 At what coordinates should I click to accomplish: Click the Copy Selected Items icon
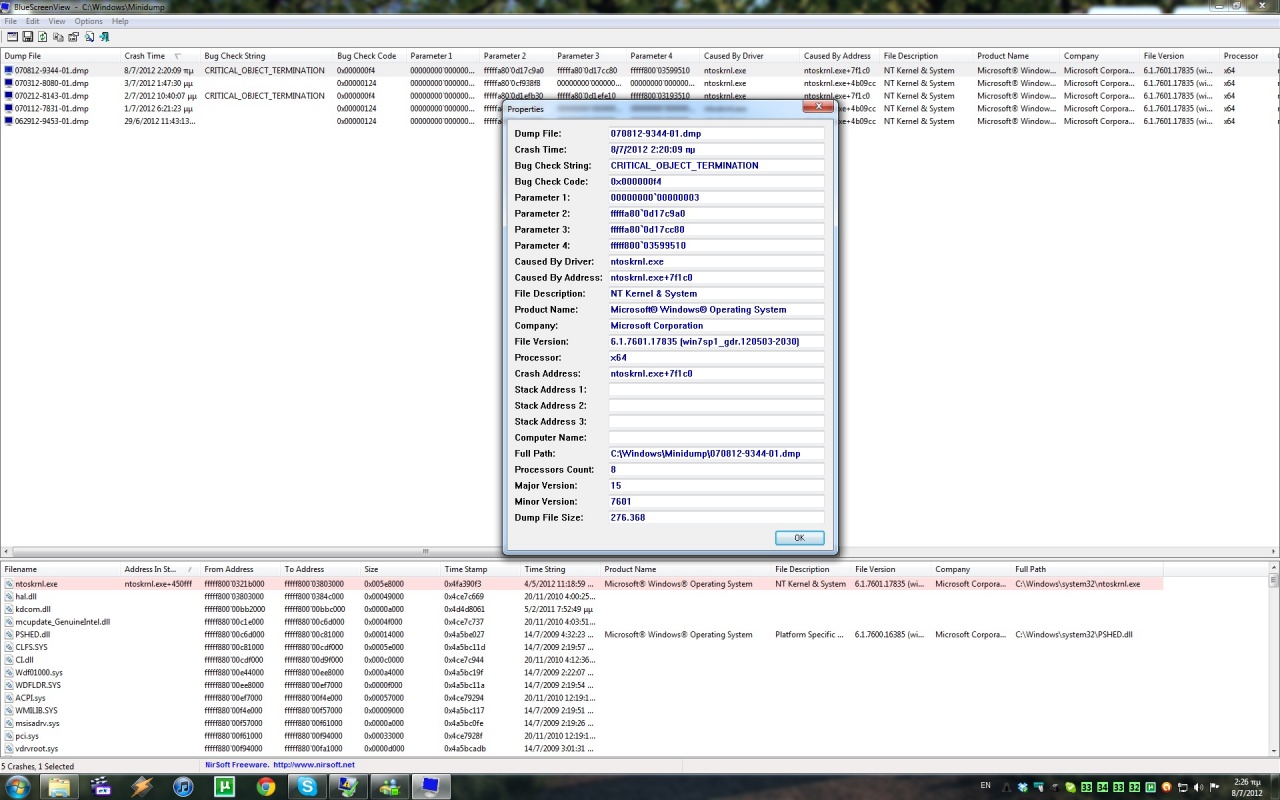tap(58, 37)
